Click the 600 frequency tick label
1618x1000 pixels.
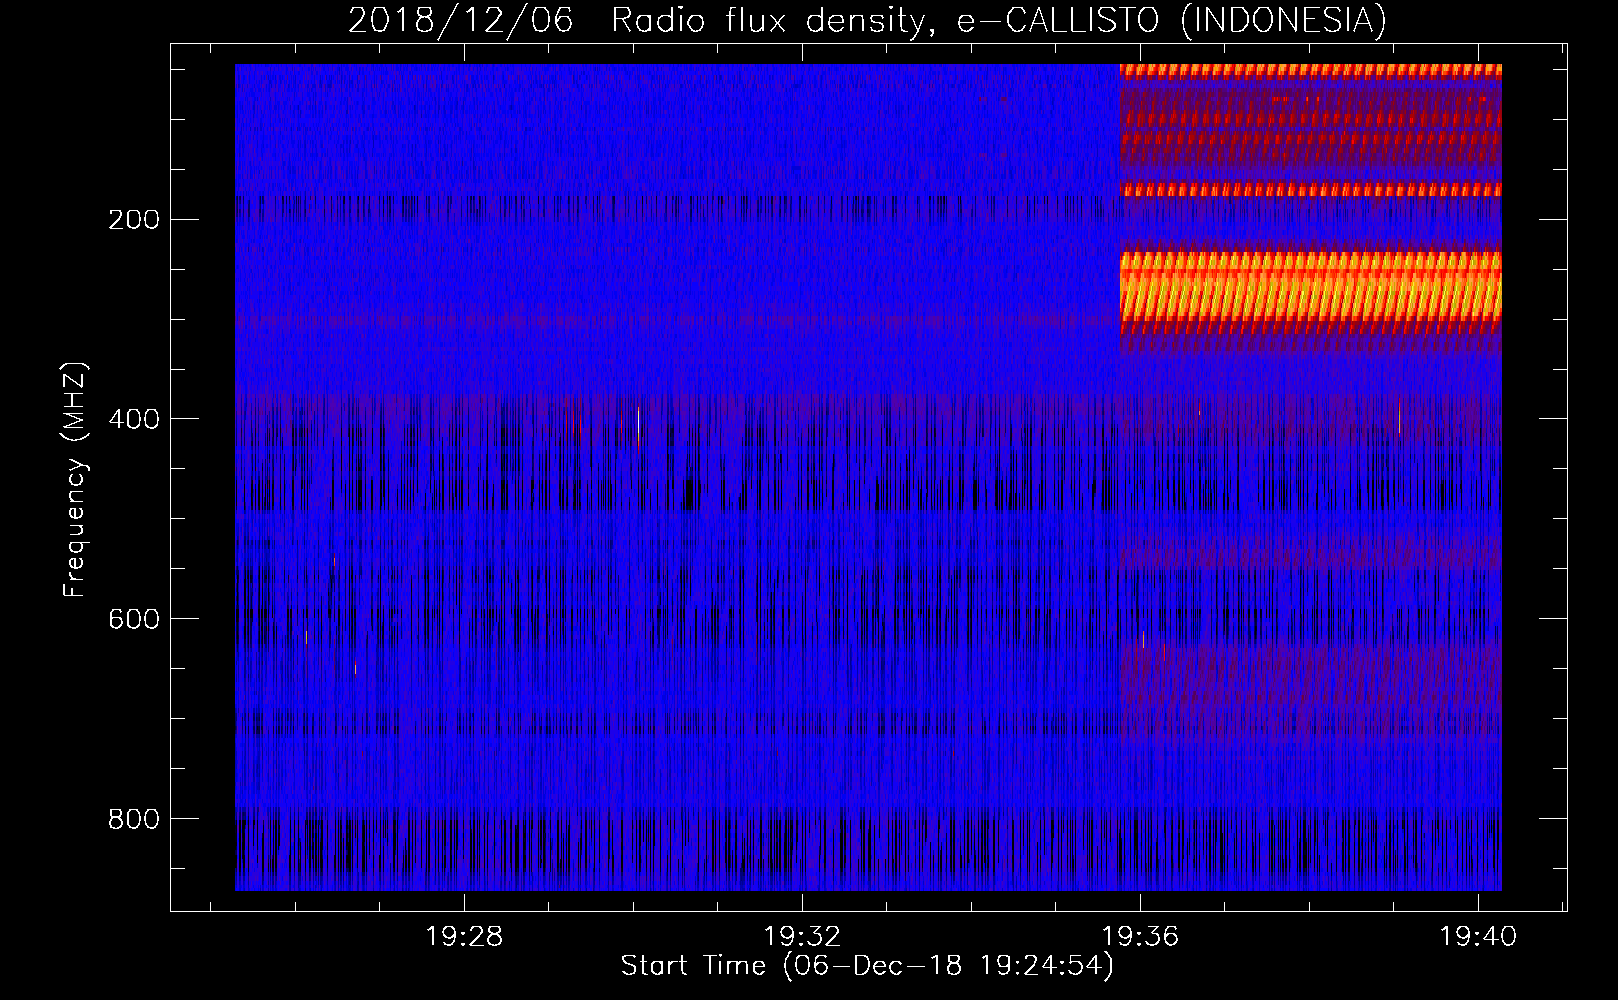134,619
